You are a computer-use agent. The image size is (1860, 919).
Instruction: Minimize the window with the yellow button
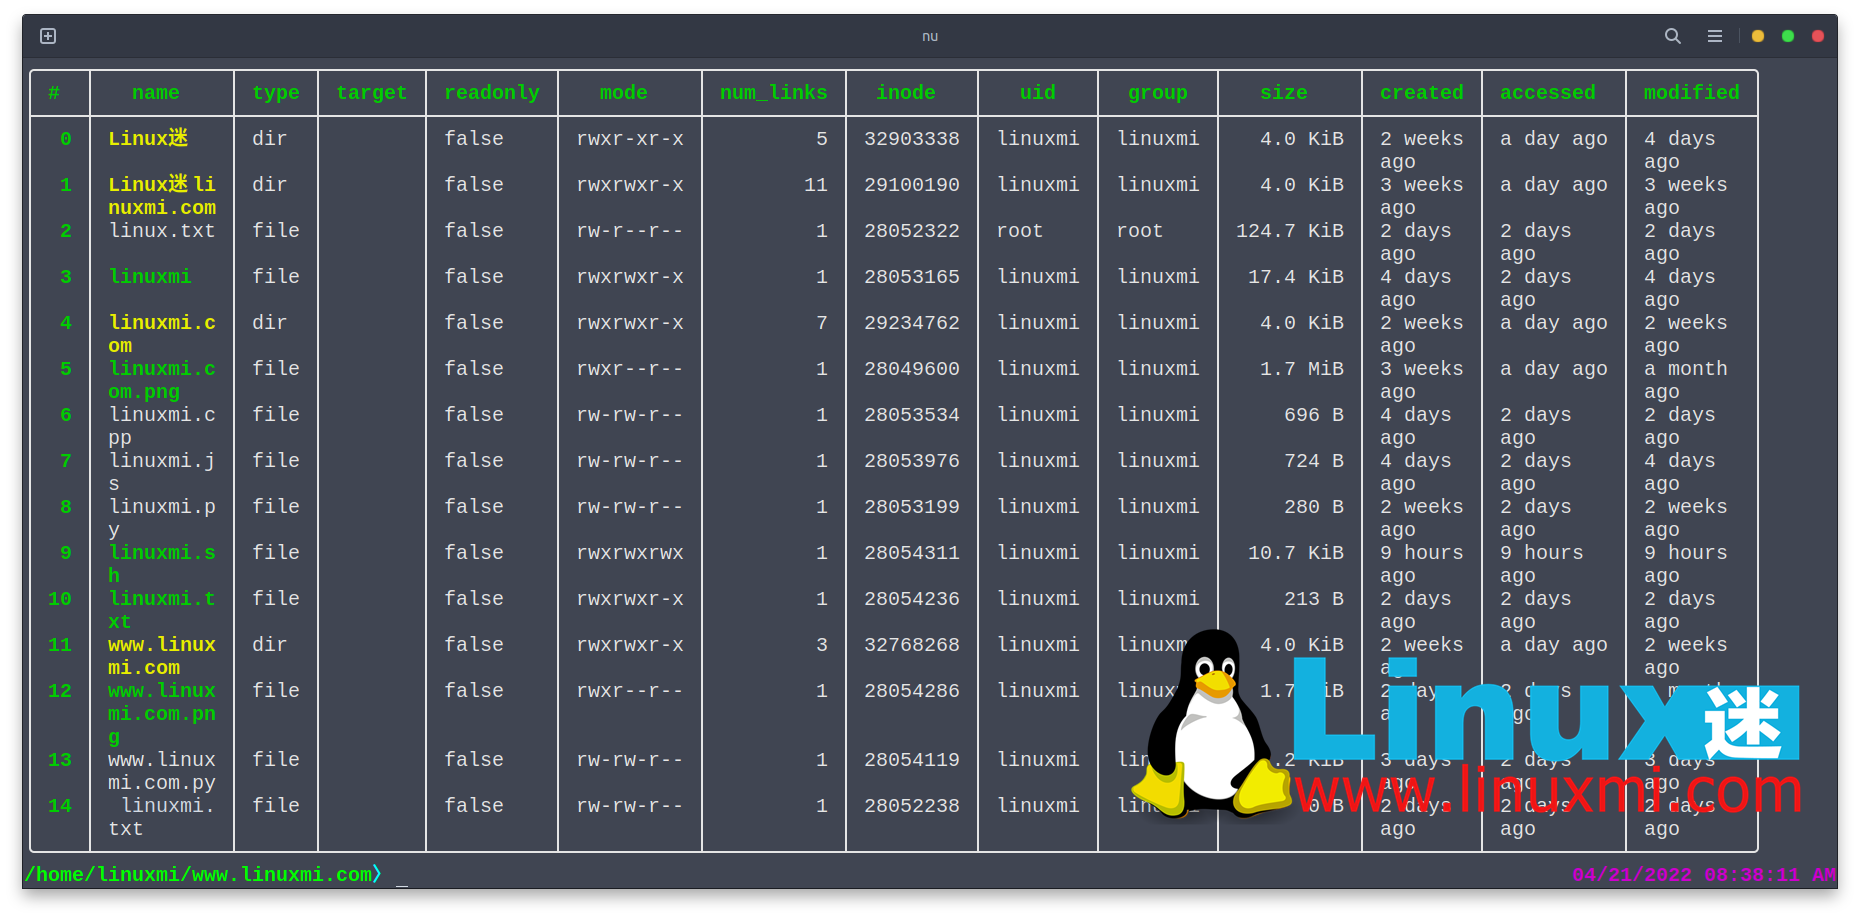click(1758, 36)
